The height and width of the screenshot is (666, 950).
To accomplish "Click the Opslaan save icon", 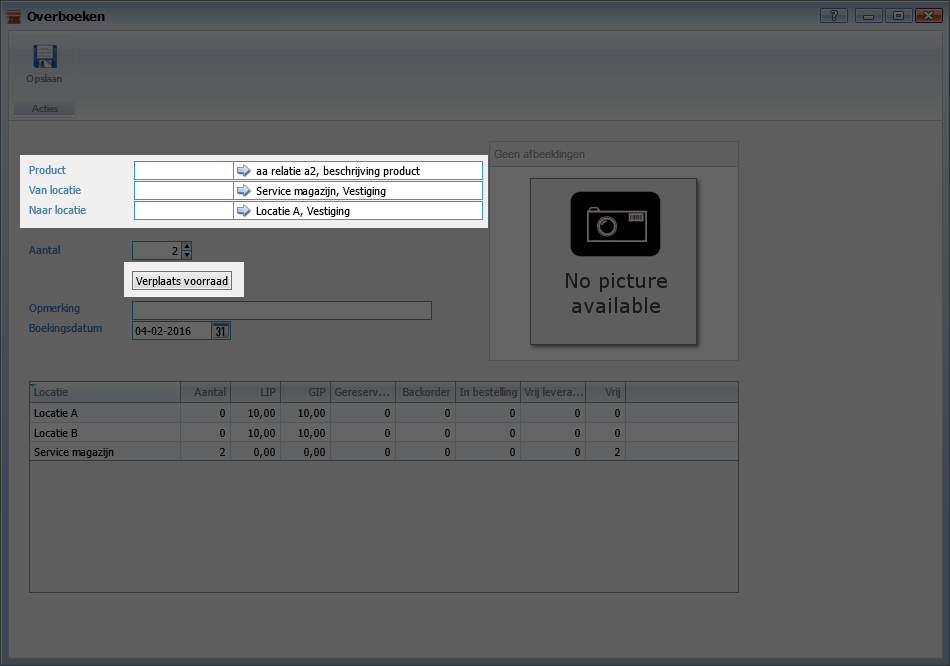I will [44, 57].
